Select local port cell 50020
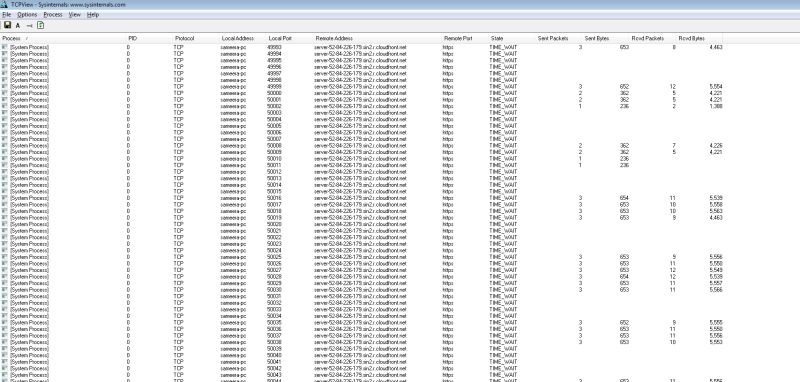The image size is (800, 382). [x=274, y=224]
